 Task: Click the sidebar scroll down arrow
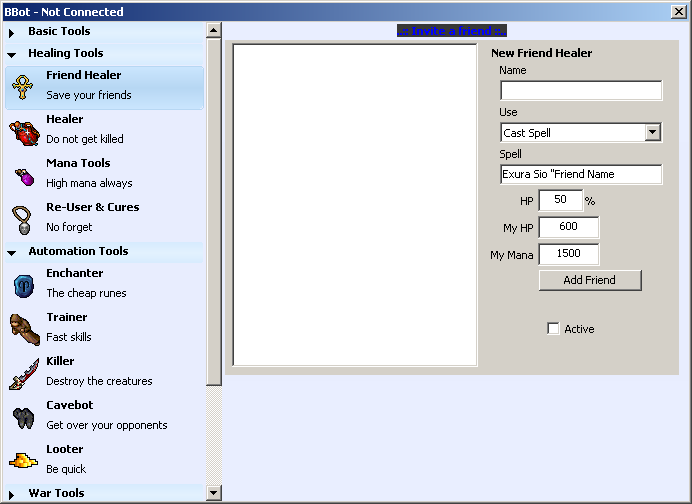[x=213, y=492]
